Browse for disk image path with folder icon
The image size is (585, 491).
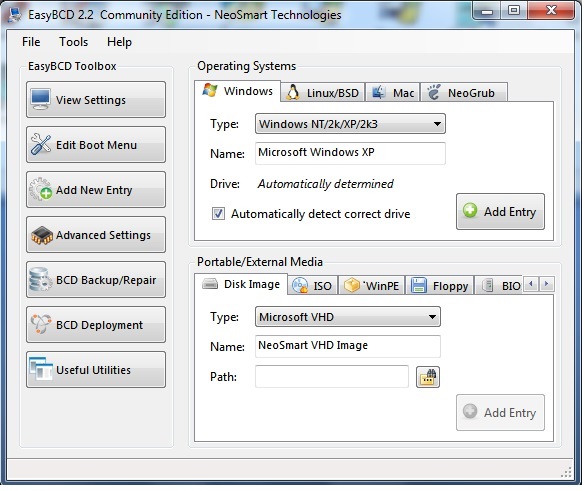[428, 377]
